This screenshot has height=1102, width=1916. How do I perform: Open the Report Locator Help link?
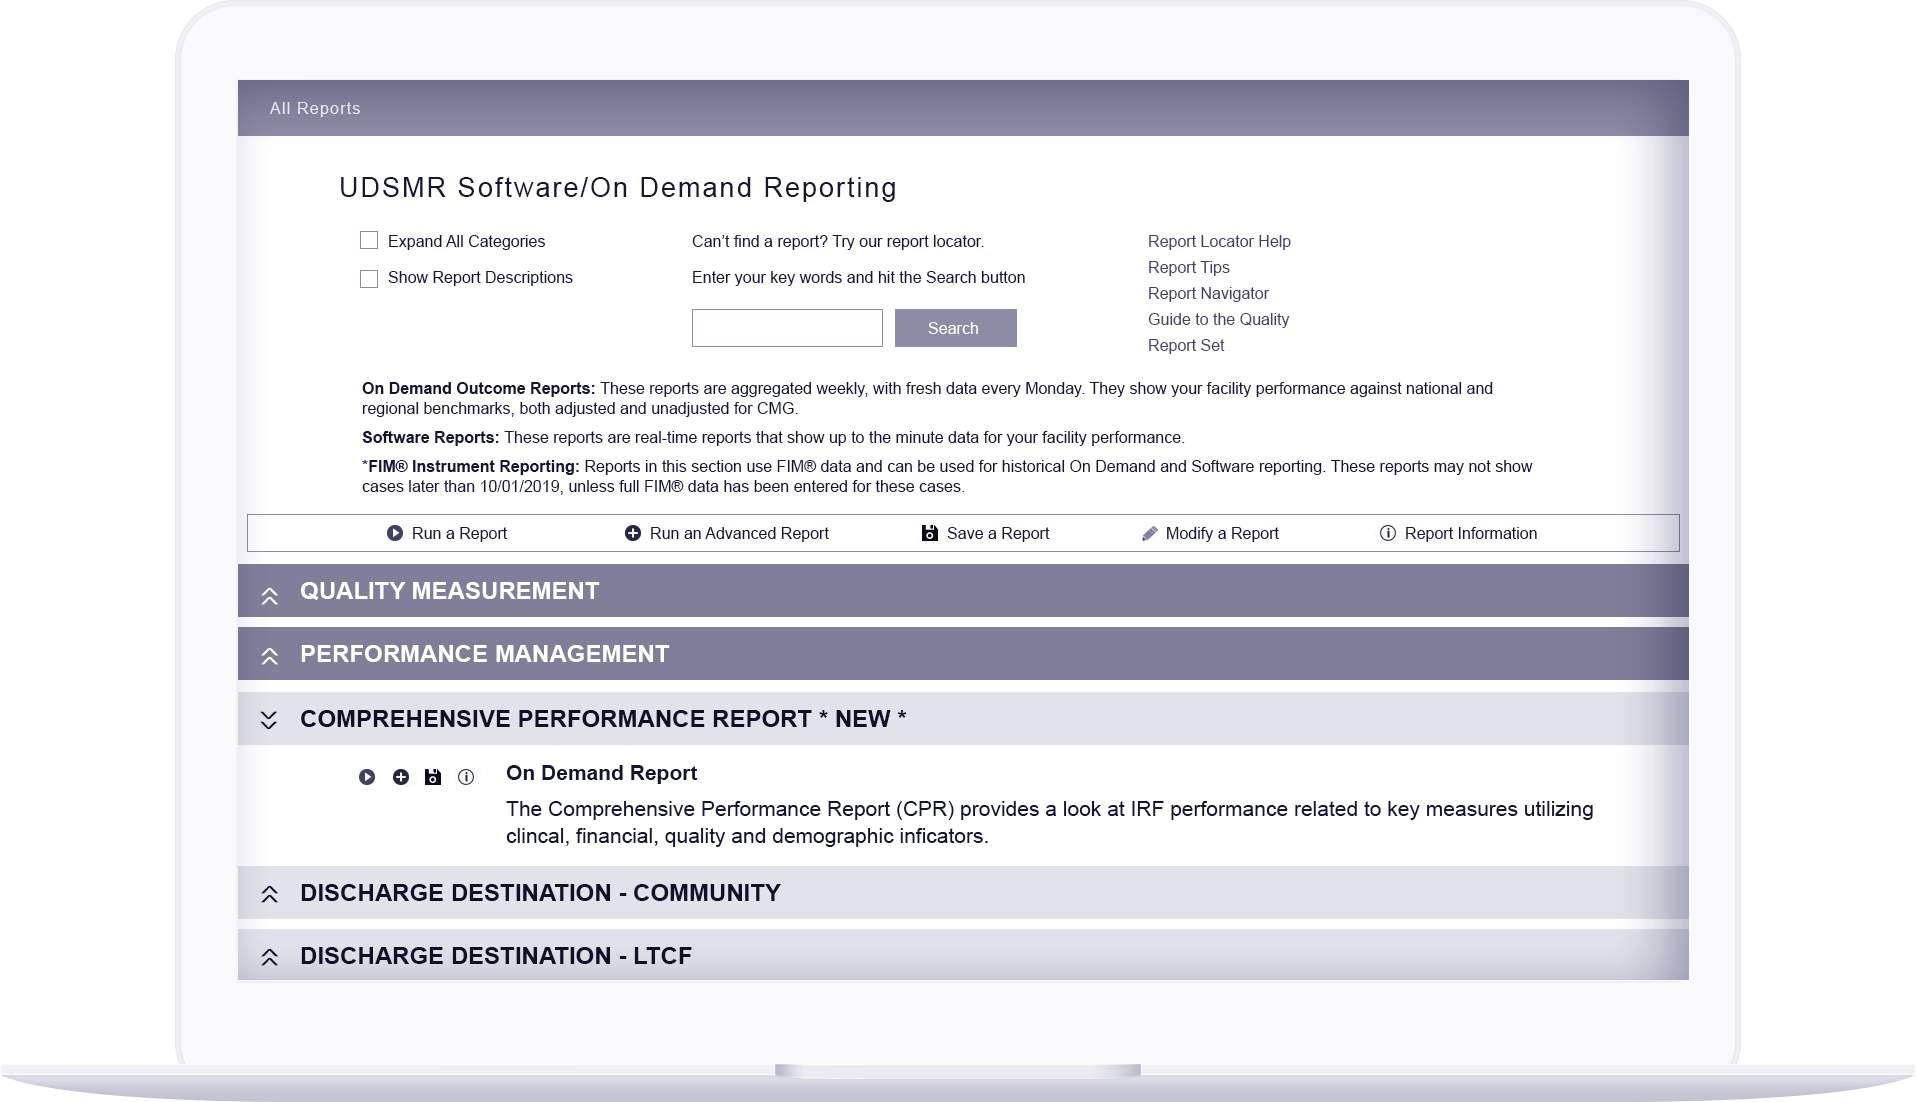pyautogui.click(x=1219, y=241)
